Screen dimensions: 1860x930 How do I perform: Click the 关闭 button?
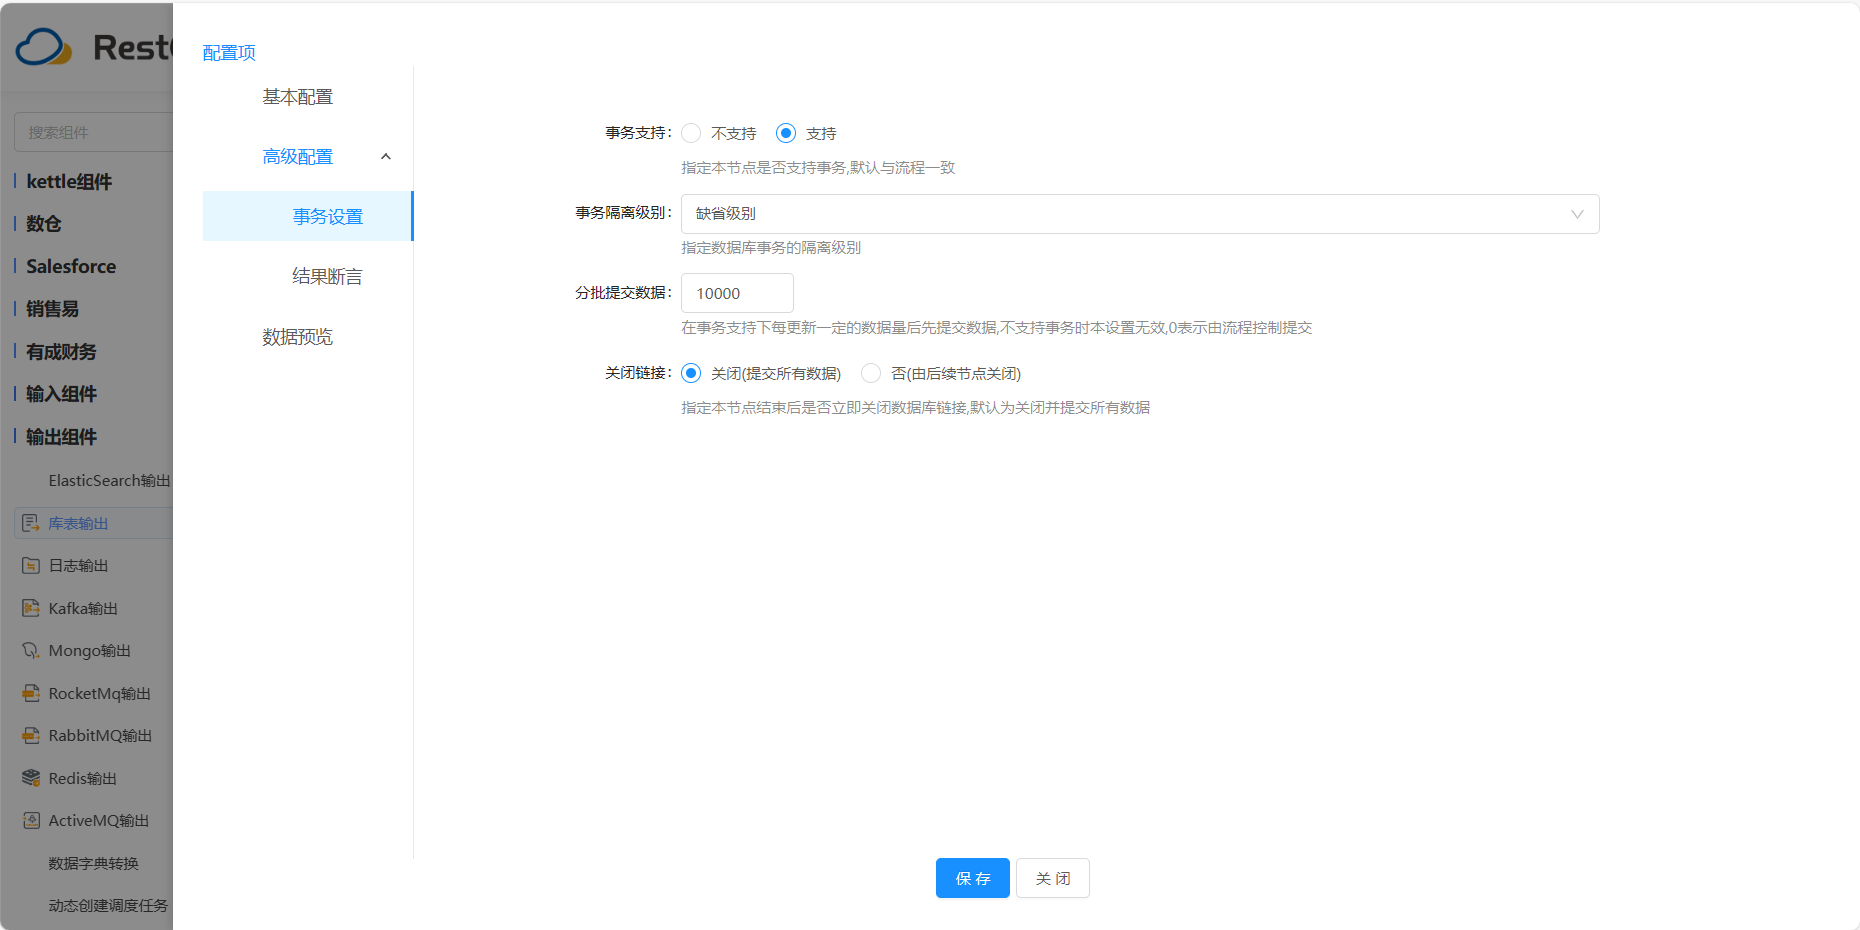click(1052, 878)
